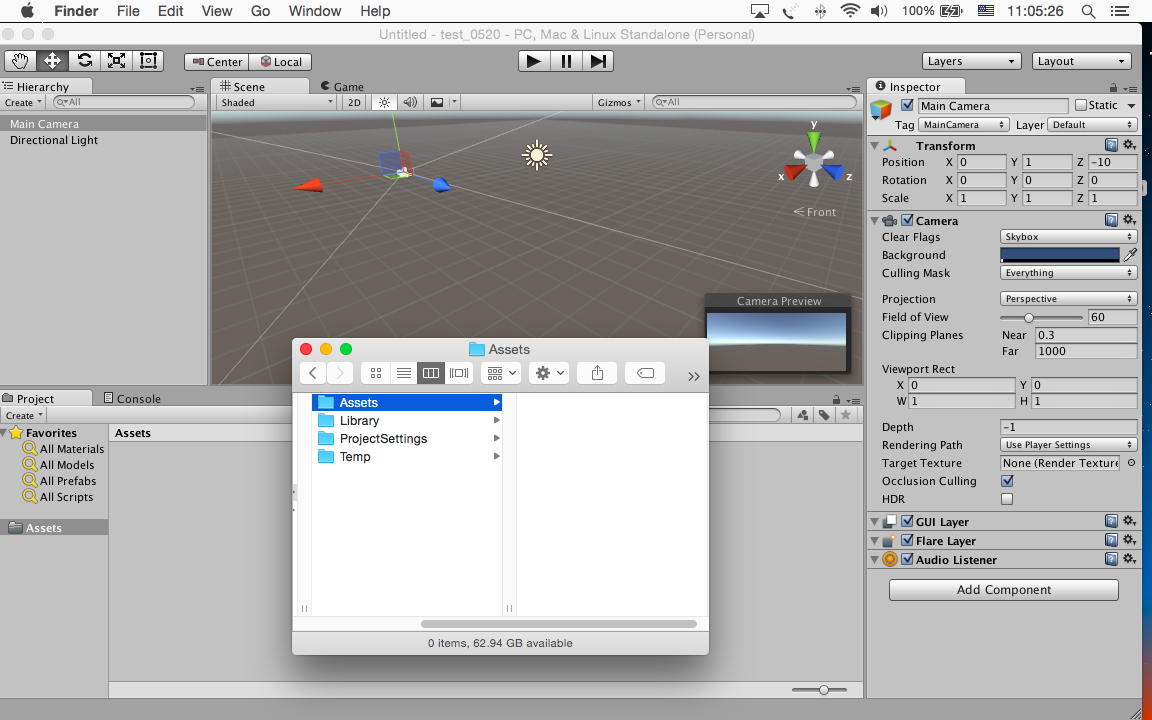Select the Scale tool
The image size is (1152, 720).
point(116,61)
